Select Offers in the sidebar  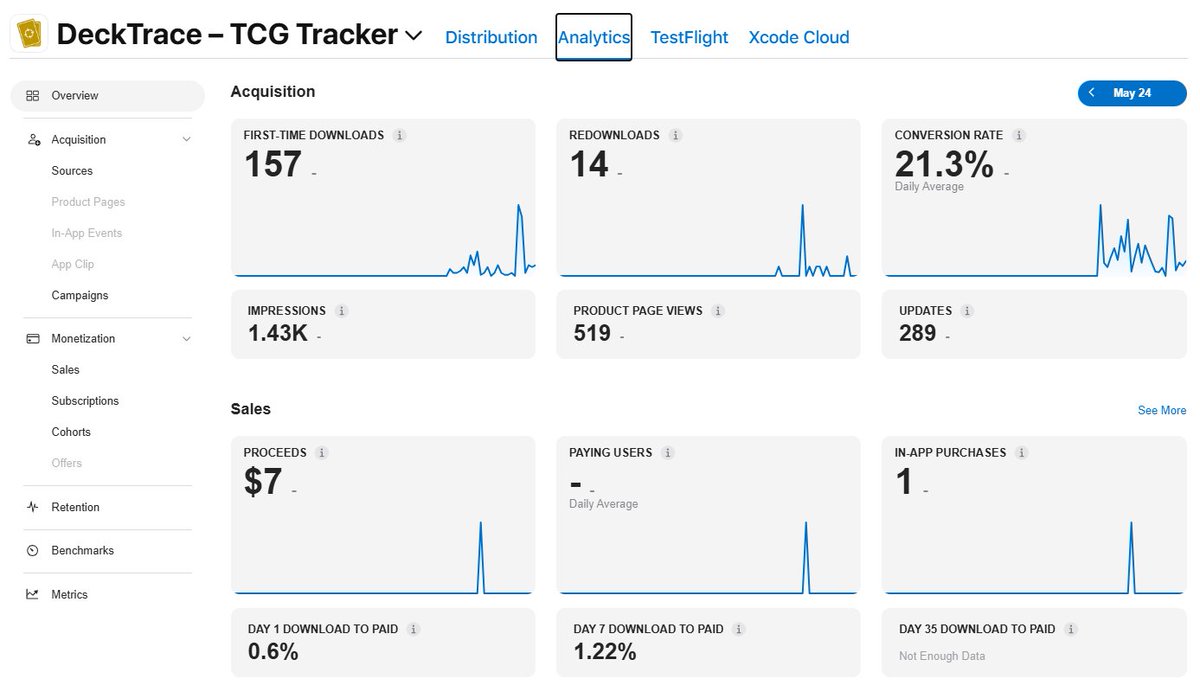click(x=67, y=463)
